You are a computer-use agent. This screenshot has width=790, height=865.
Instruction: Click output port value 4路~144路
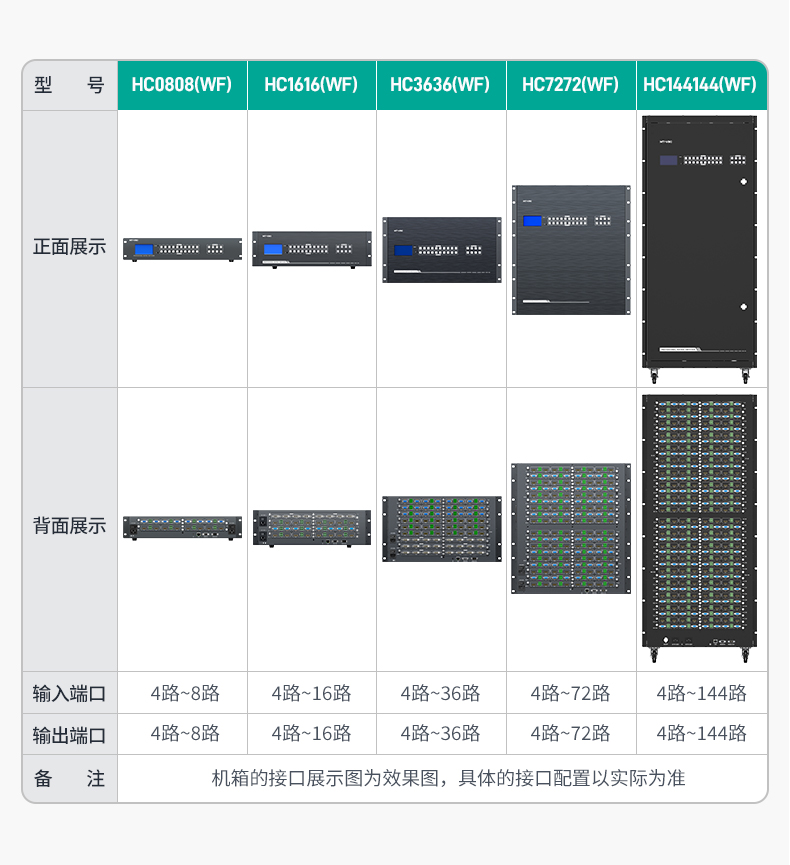[701, 734]
